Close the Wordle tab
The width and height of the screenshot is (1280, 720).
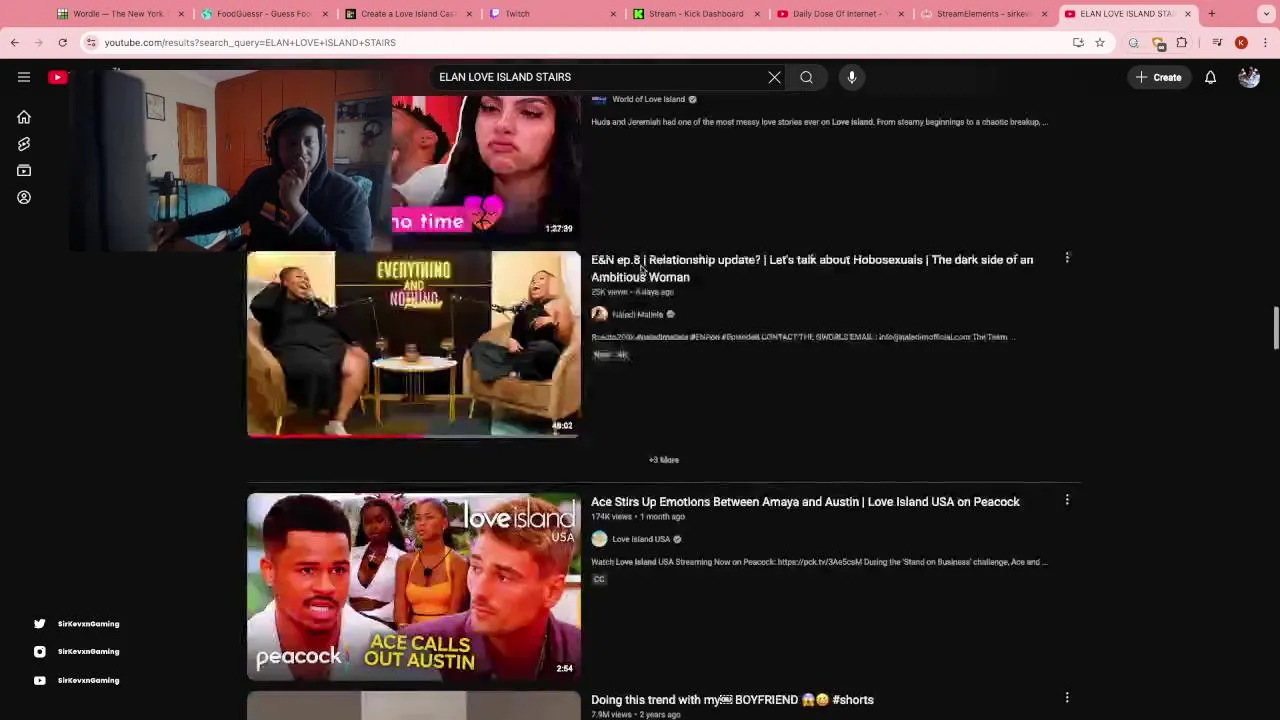pos(181,14)
